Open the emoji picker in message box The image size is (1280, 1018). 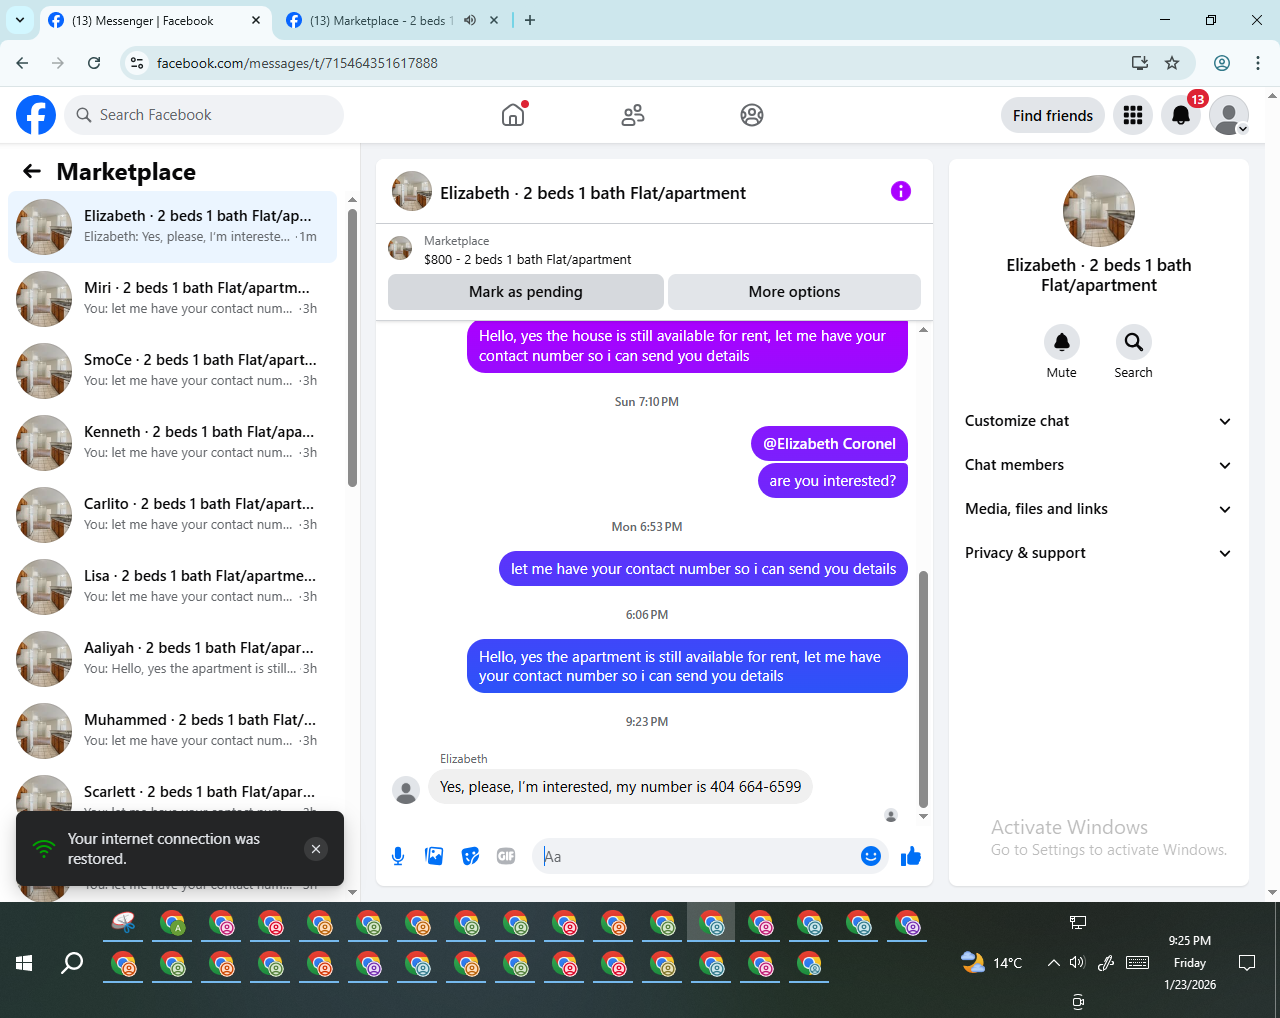coord(870,856)
